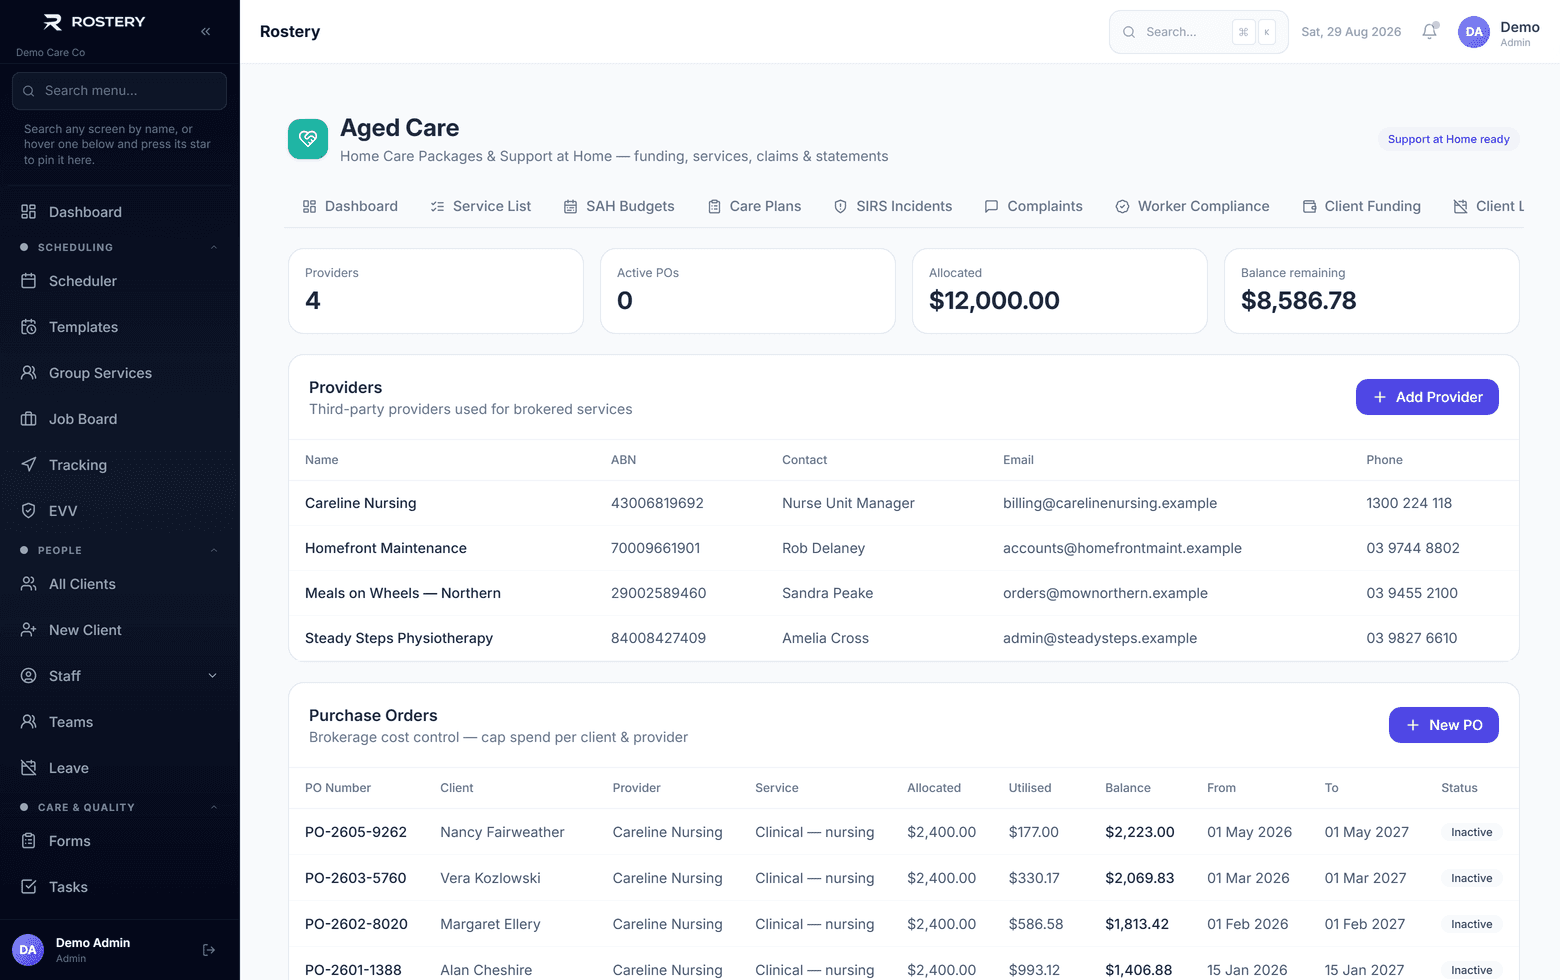Collapse the SCHEDULING section
The height and width of the screenshot is (980, 1560).
point(120,247)
